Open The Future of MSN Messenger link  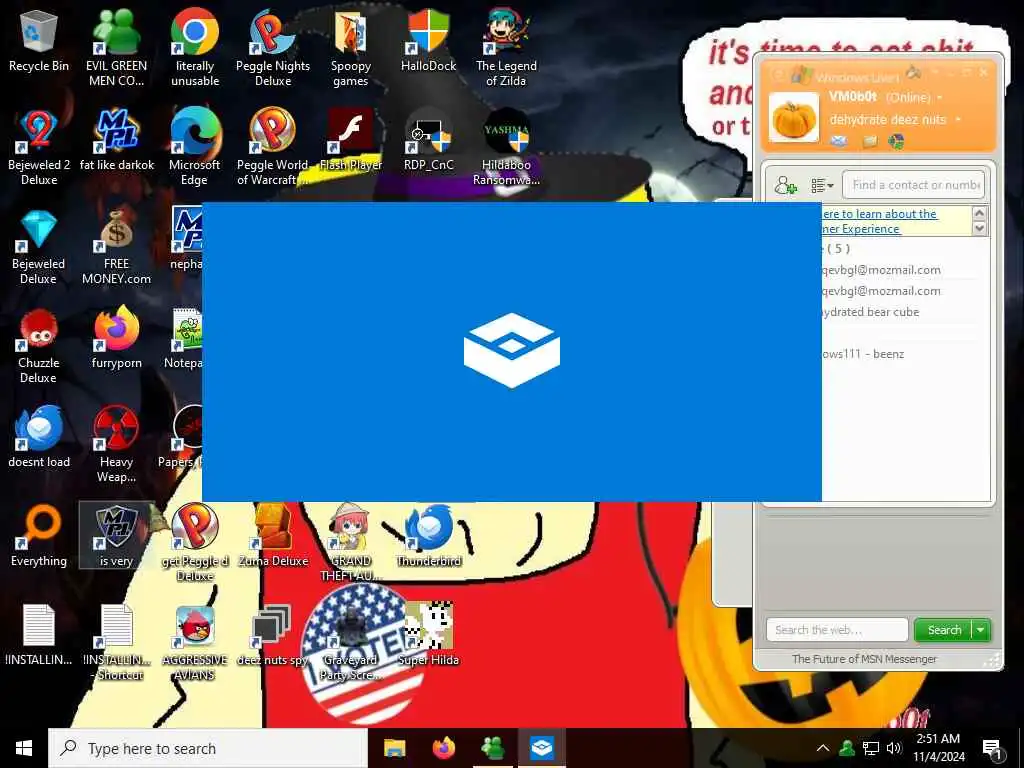tap(864, 659)
